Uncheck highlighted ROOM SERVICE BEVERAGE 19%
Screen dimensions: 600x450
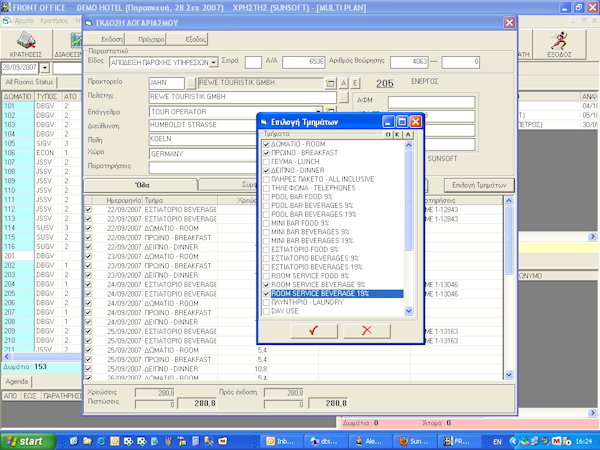(266, 293)
